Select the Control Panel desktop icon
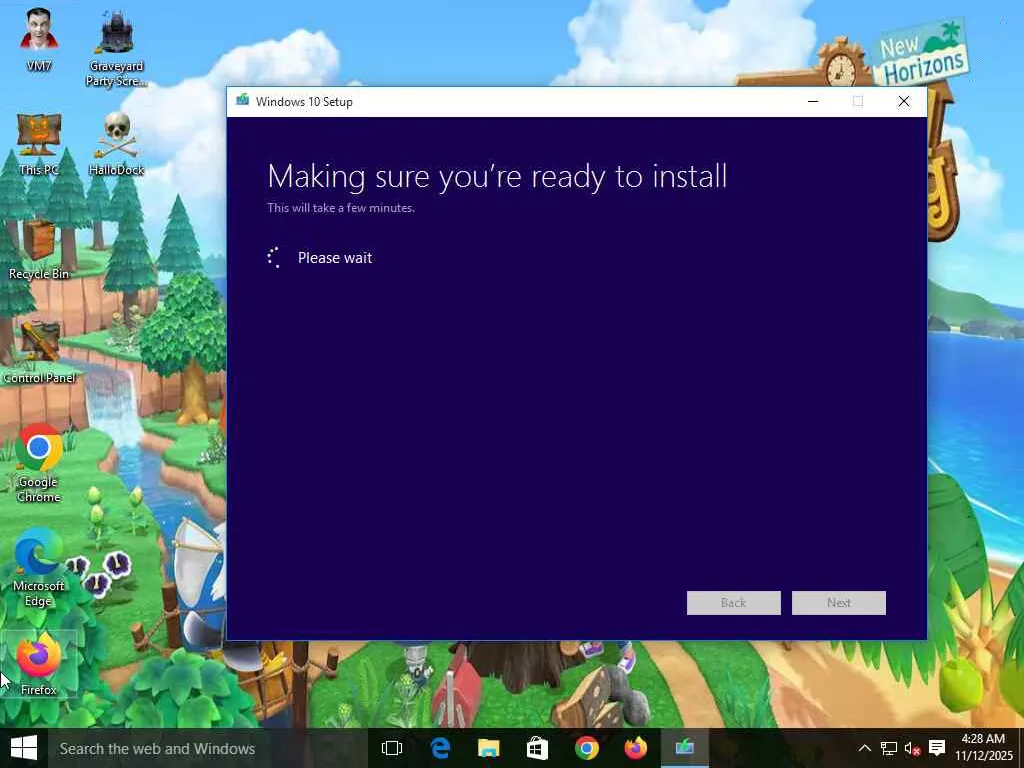The height and width of the screenshot is (768, 1024). (39, 353)
